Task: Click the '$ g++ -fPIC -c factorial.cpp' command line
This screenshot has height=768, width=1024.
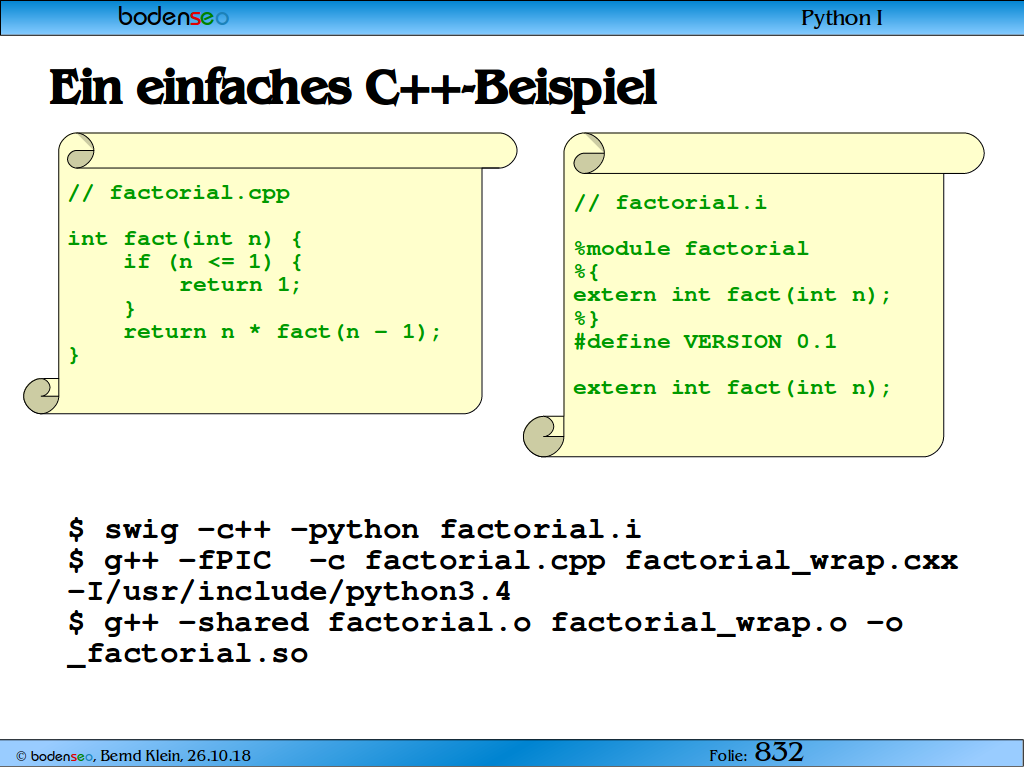Action: pyautogui.click(x=513, y=561)
